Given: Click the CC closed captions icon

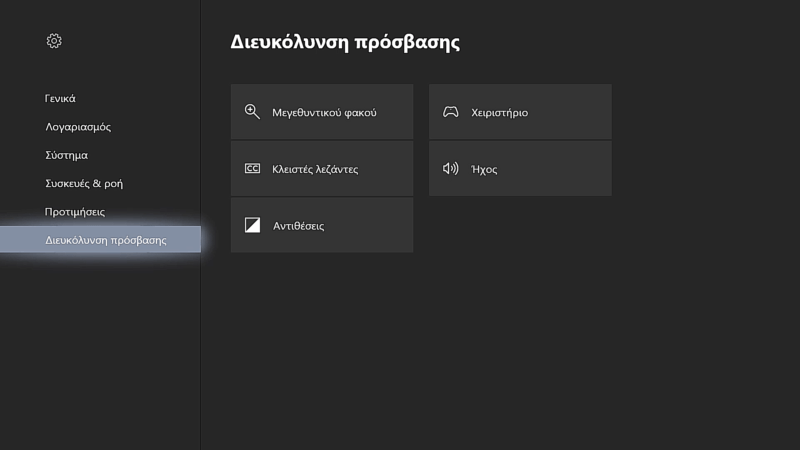Looking at the screenshot, I should point(252,169).
